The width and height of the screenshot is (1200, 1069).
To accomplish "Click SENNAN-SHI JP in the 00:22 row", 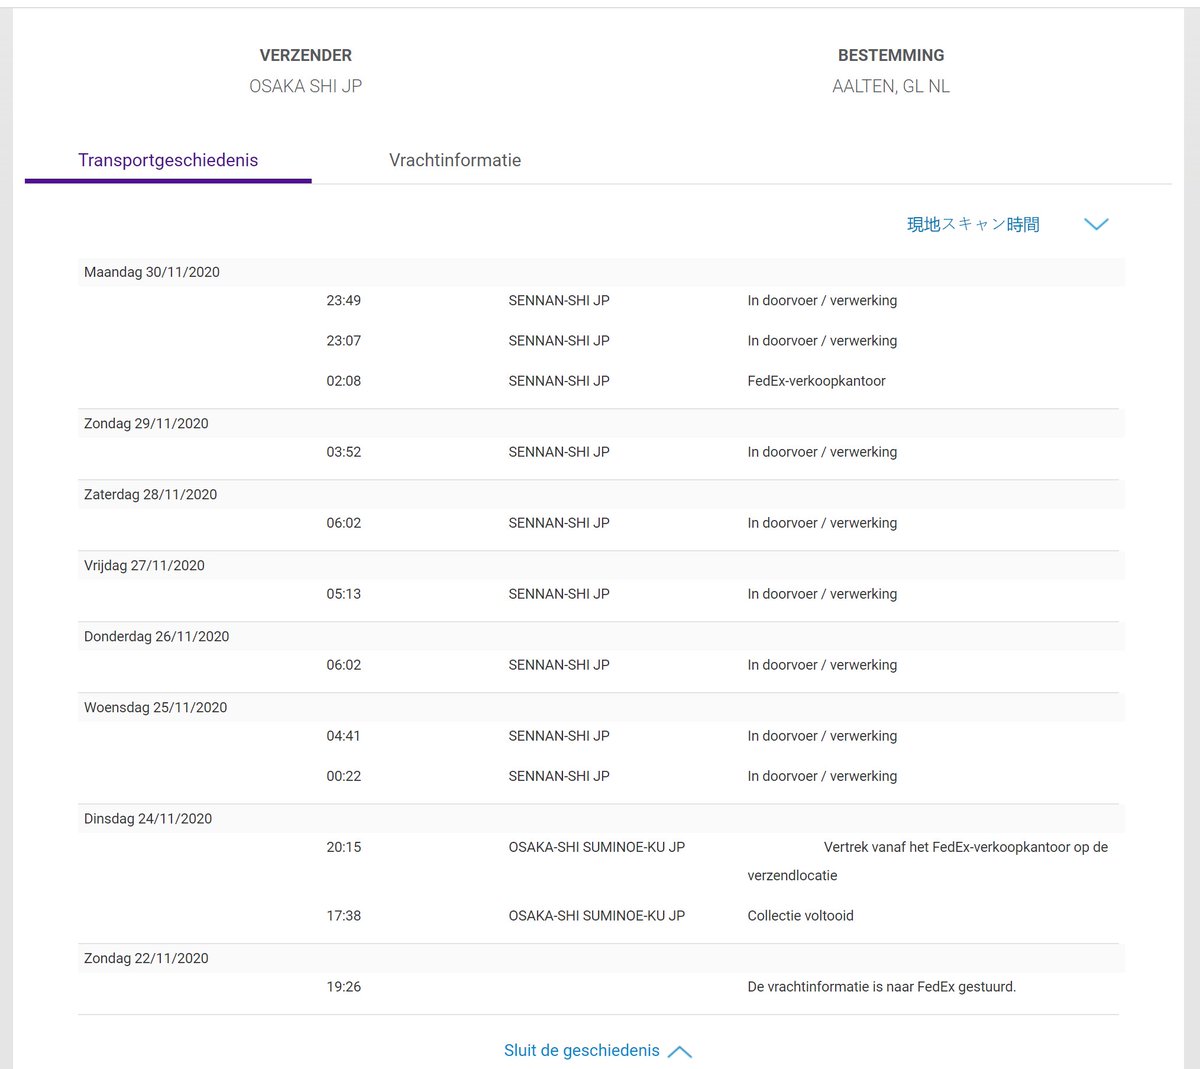I will [x=559, y=775].
